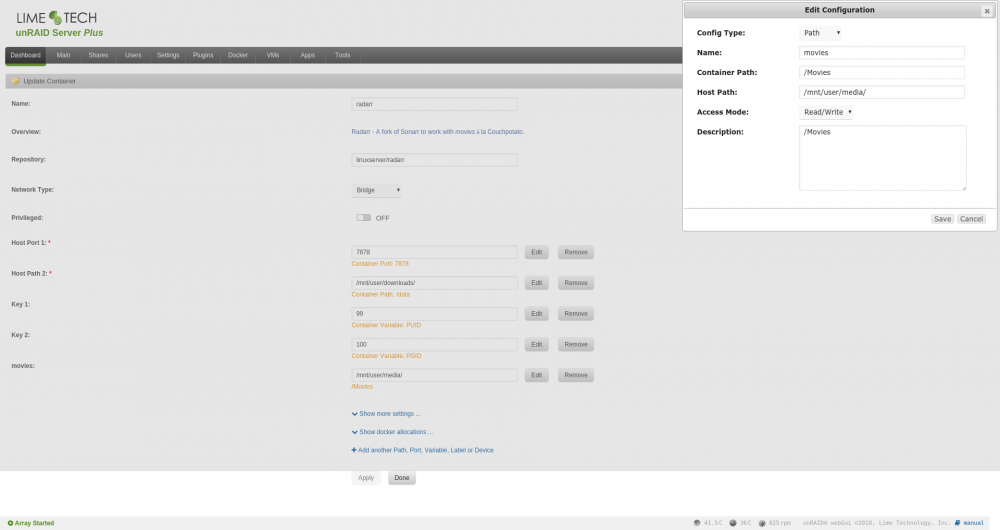Expand Show docker allocations
Screen dimensions: 1000x530
click(392, 432)
